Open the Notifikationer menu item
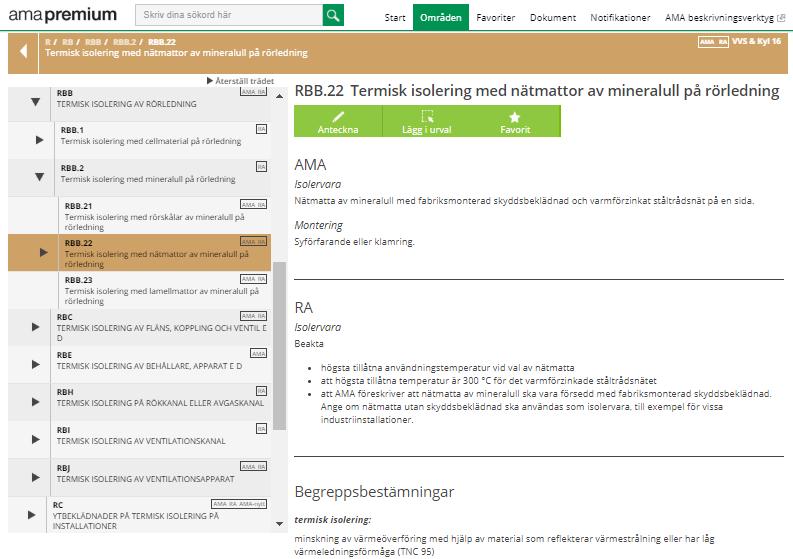Image resolution: width=793 pixels, height=559 pixels. (x=620, y=18)
